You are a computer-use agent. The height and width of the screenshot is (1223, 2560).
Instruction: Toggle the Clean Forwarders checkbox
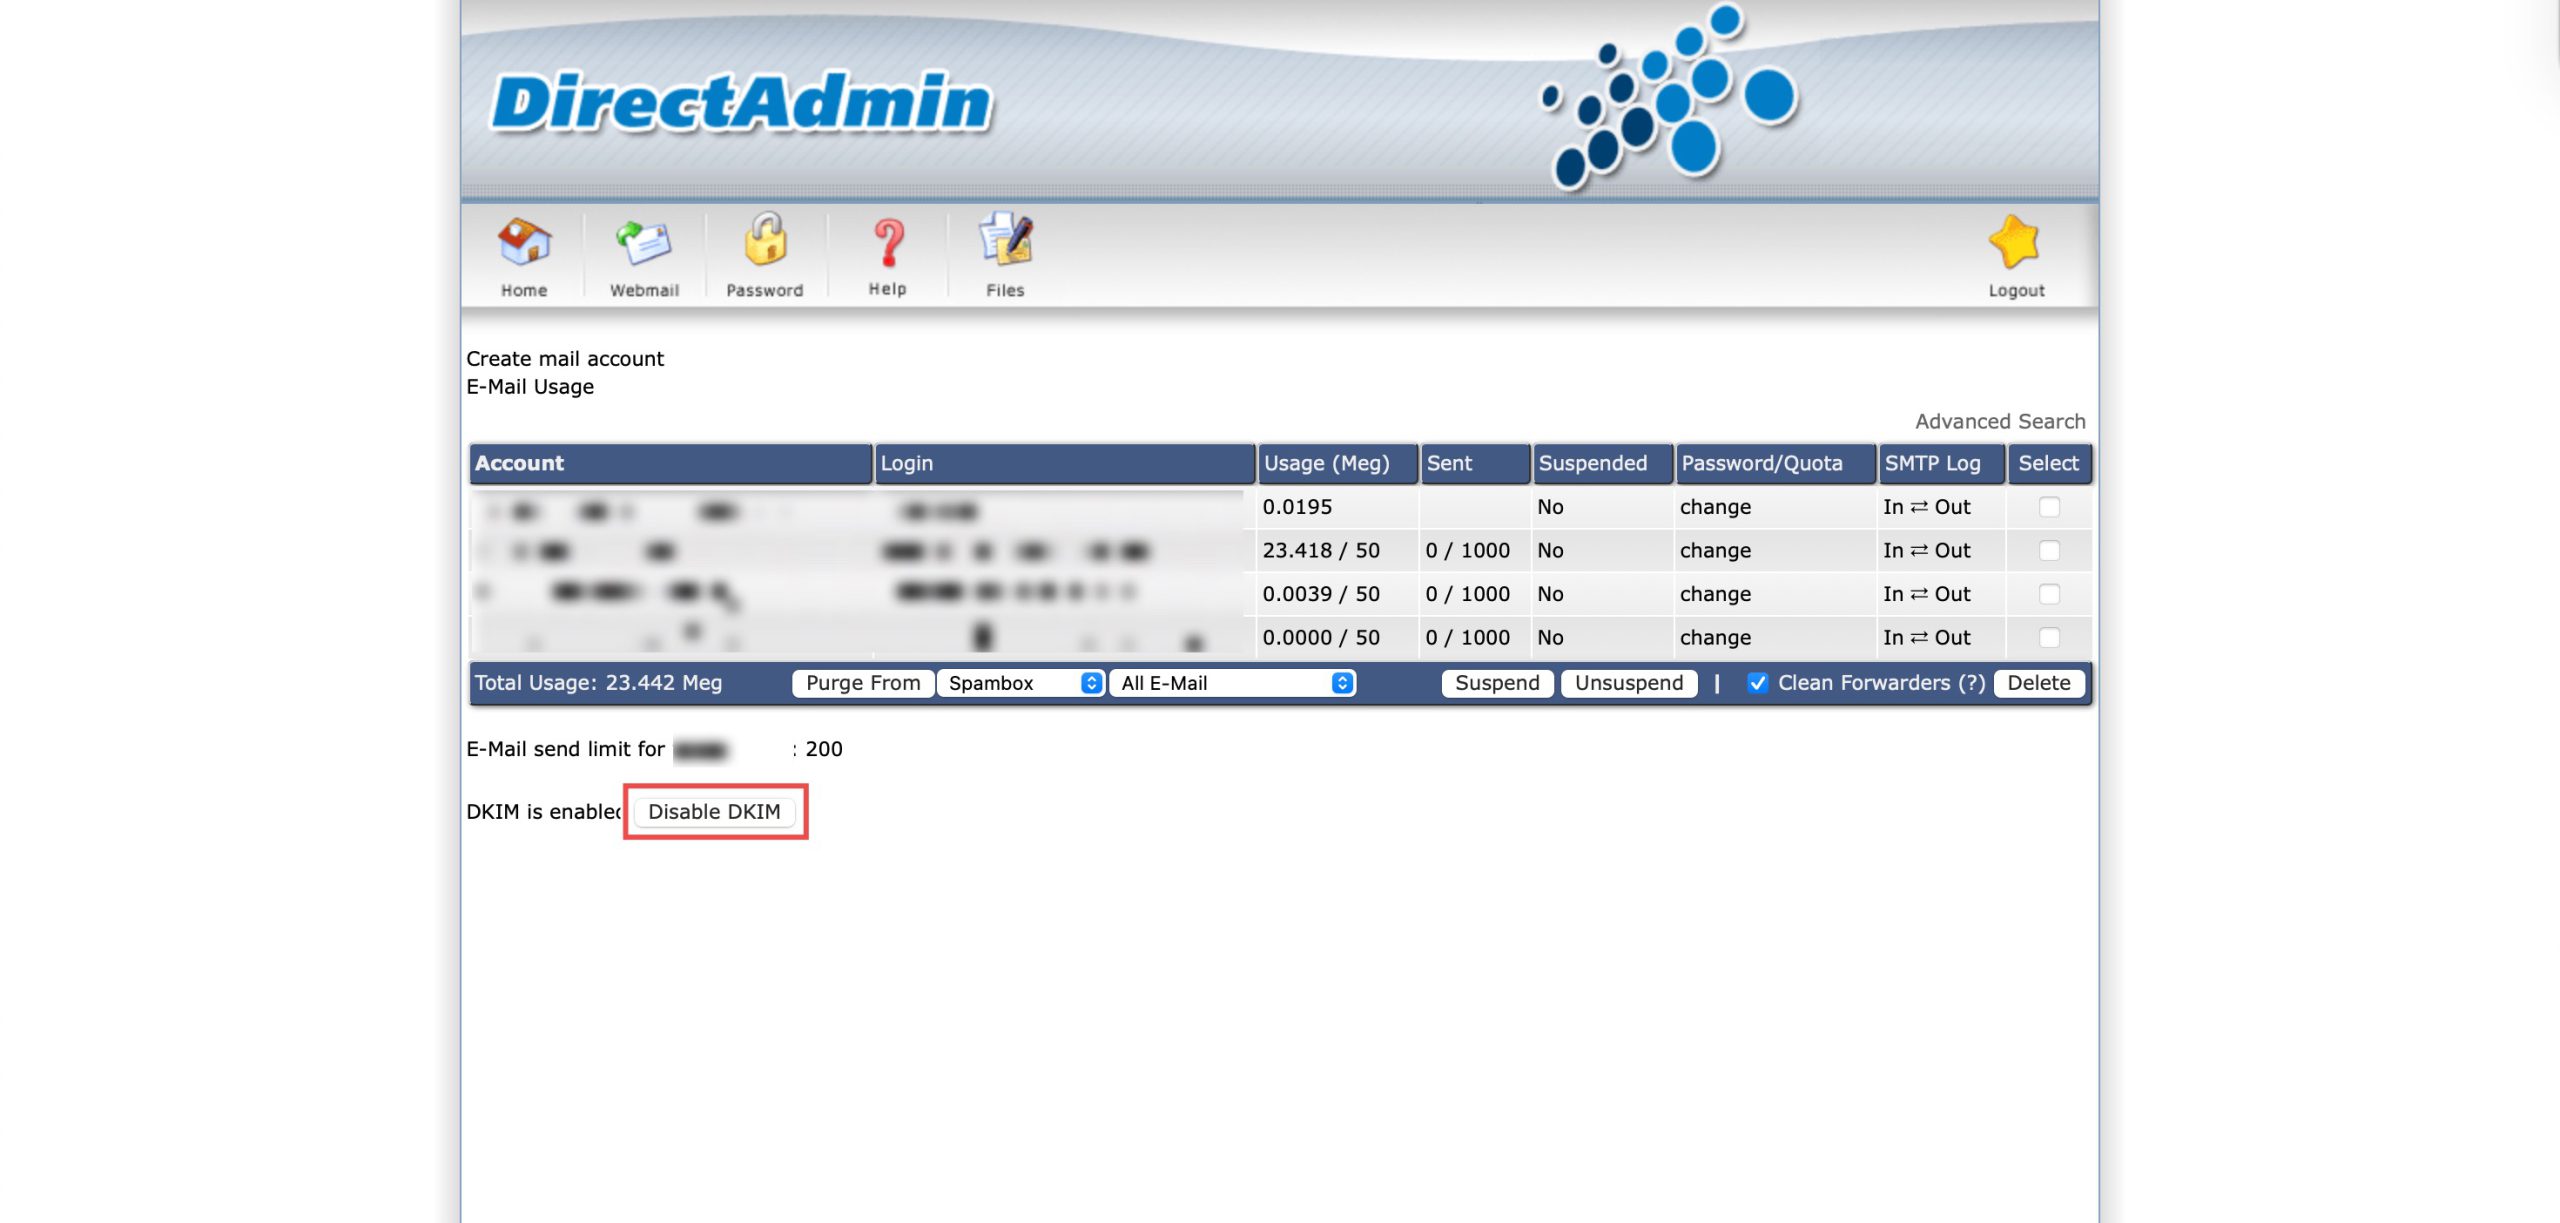tap(1757, 683)
